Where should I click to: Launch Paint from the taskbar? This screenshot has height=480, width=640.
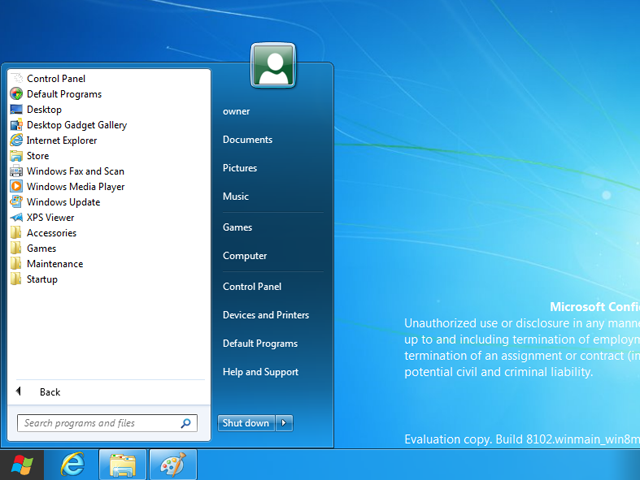[x=173, y=465]
